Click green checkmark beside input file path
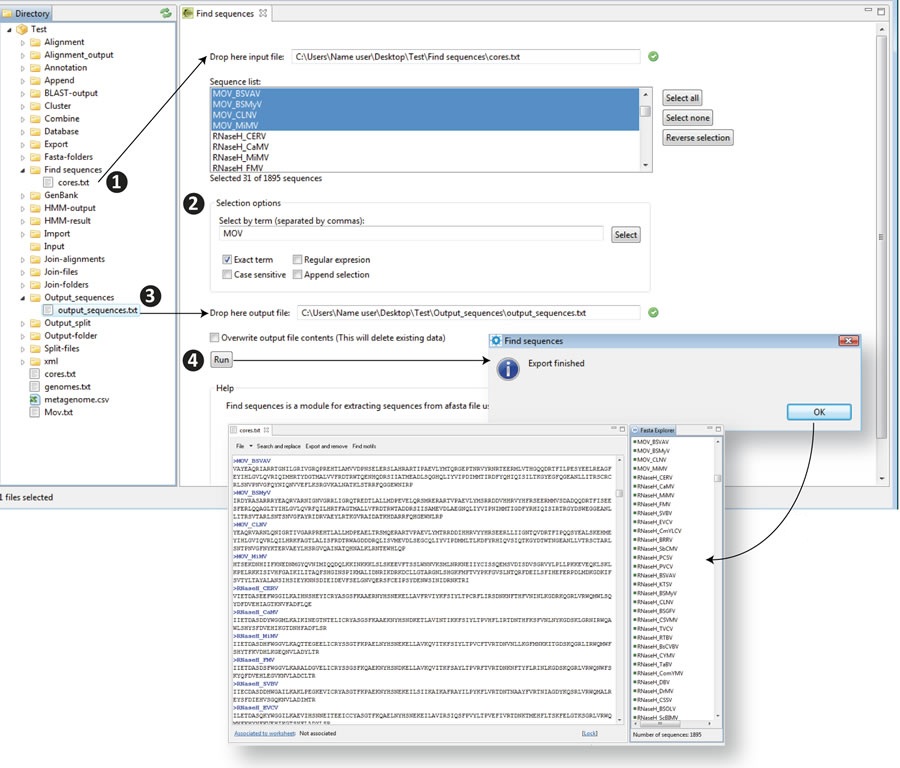900x768 pixels. tap(653, 57)
